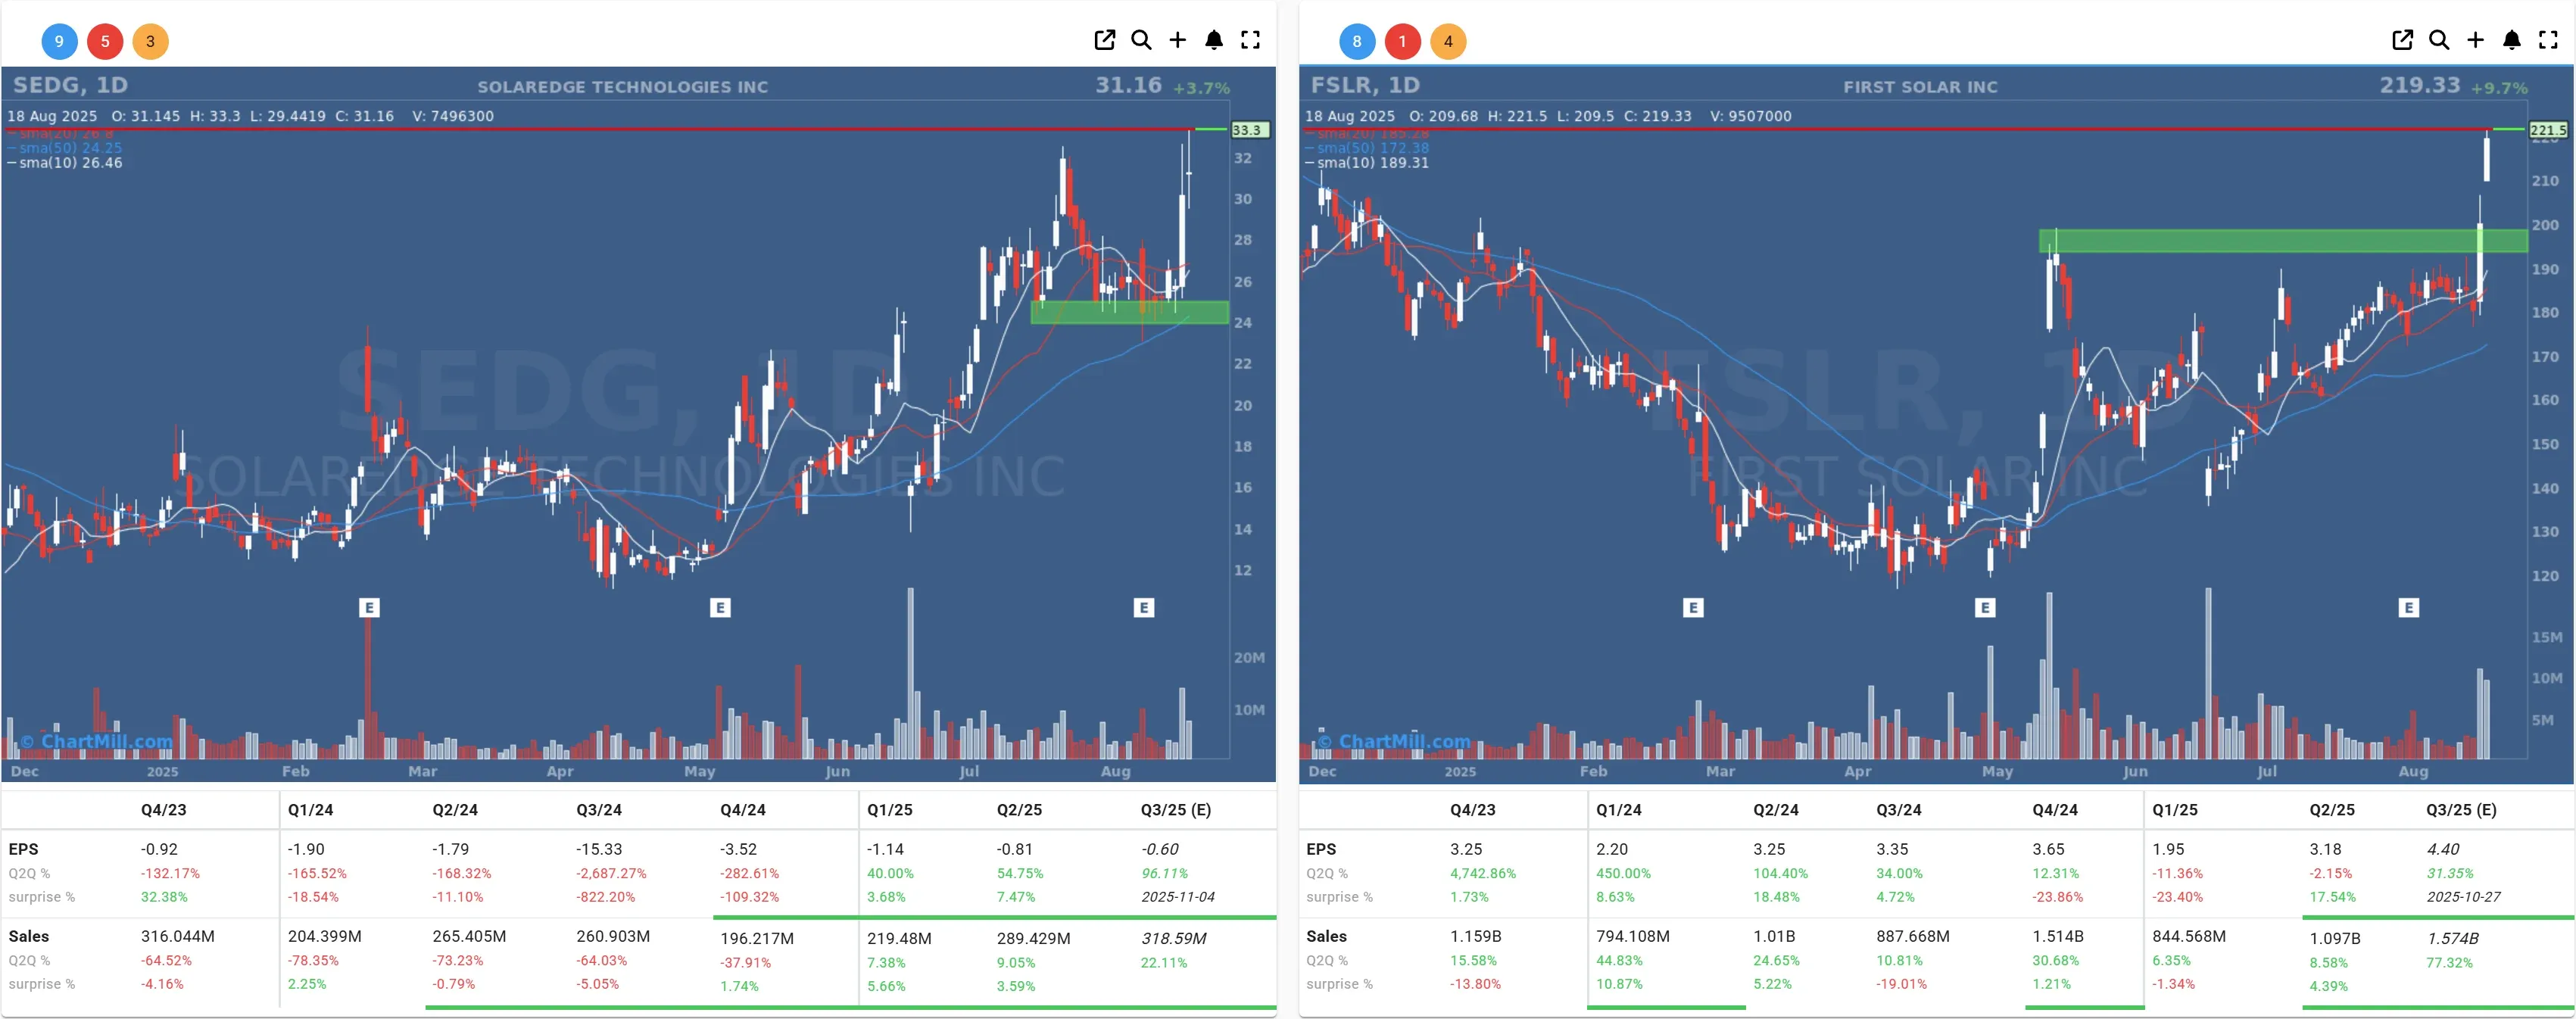Image resolution: width=2576 pixels, height=1019 pixels.
Task: Click FSLR, 1D chart title
Action: coord(1365,85)
